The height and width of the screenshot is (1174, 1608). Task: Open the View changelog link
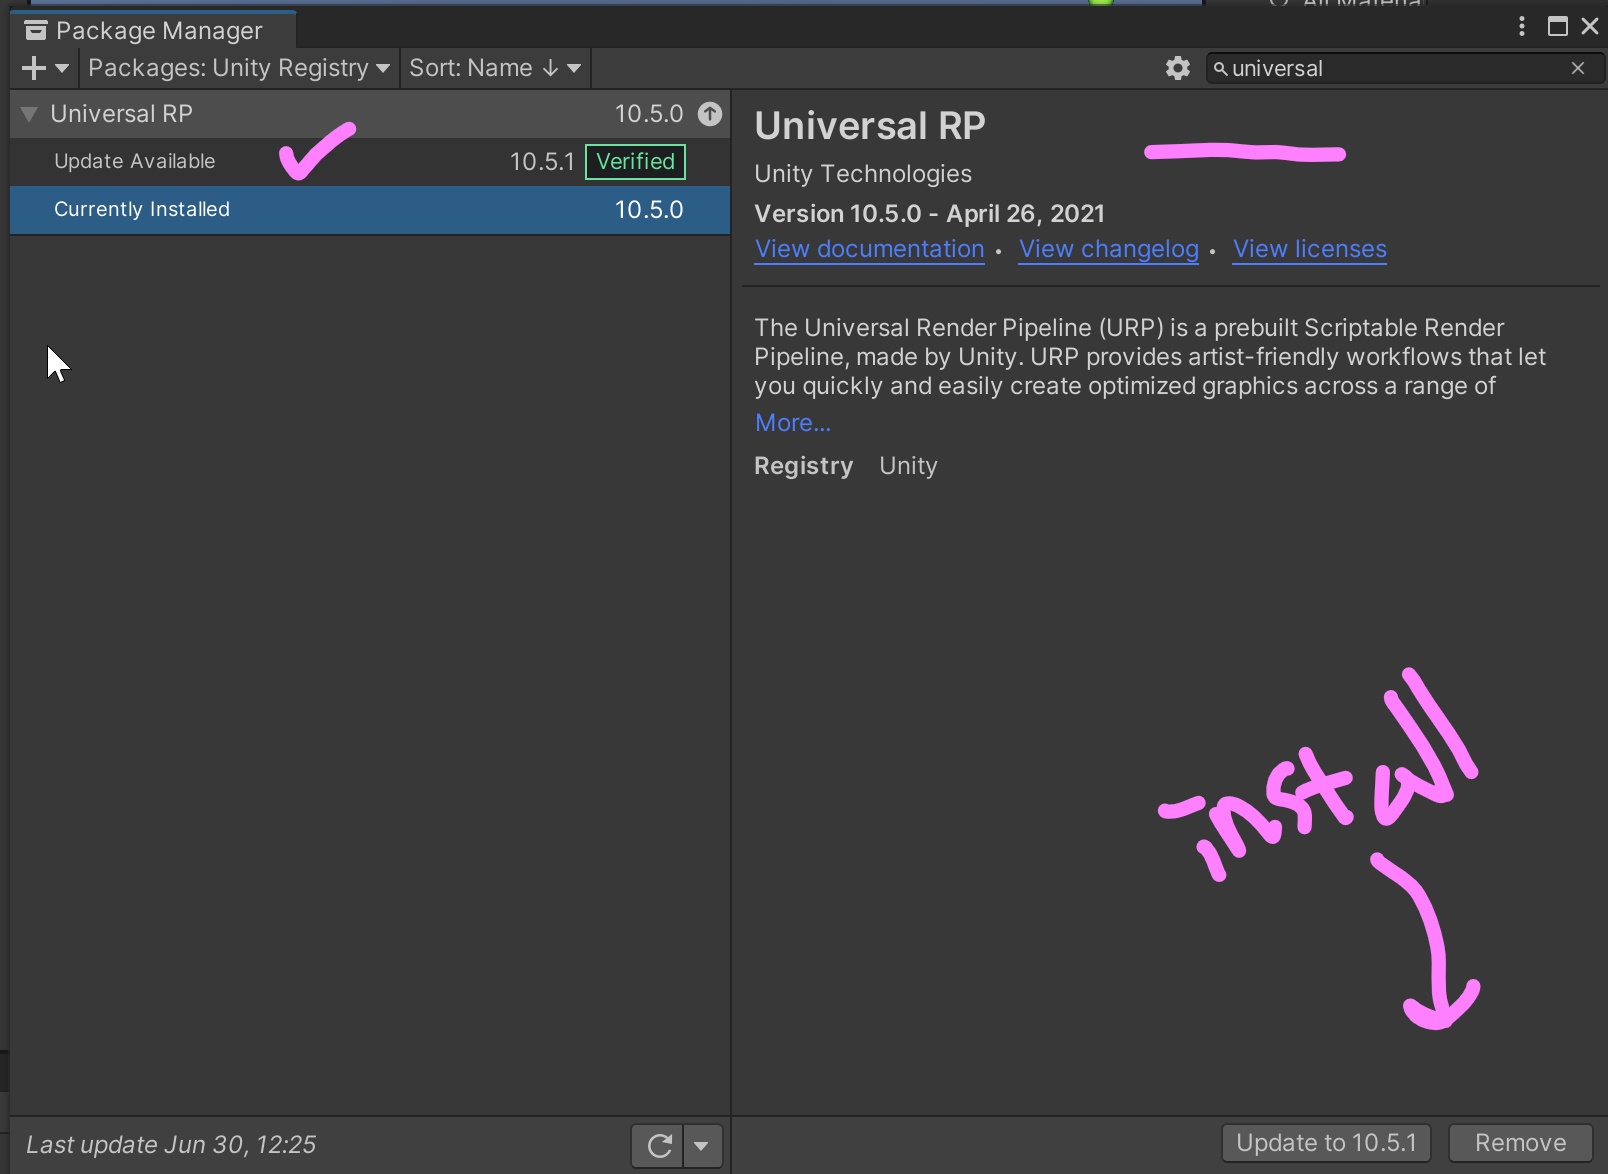click(1108, 249)
